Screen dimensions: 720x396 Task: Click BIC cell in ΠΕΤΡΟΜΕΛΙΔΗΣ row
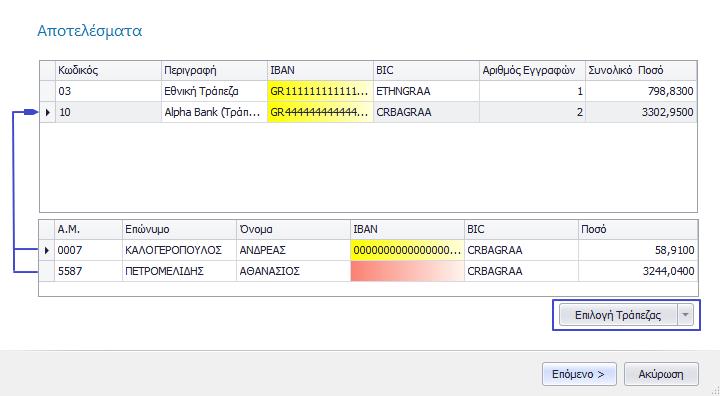coord(521,271)
